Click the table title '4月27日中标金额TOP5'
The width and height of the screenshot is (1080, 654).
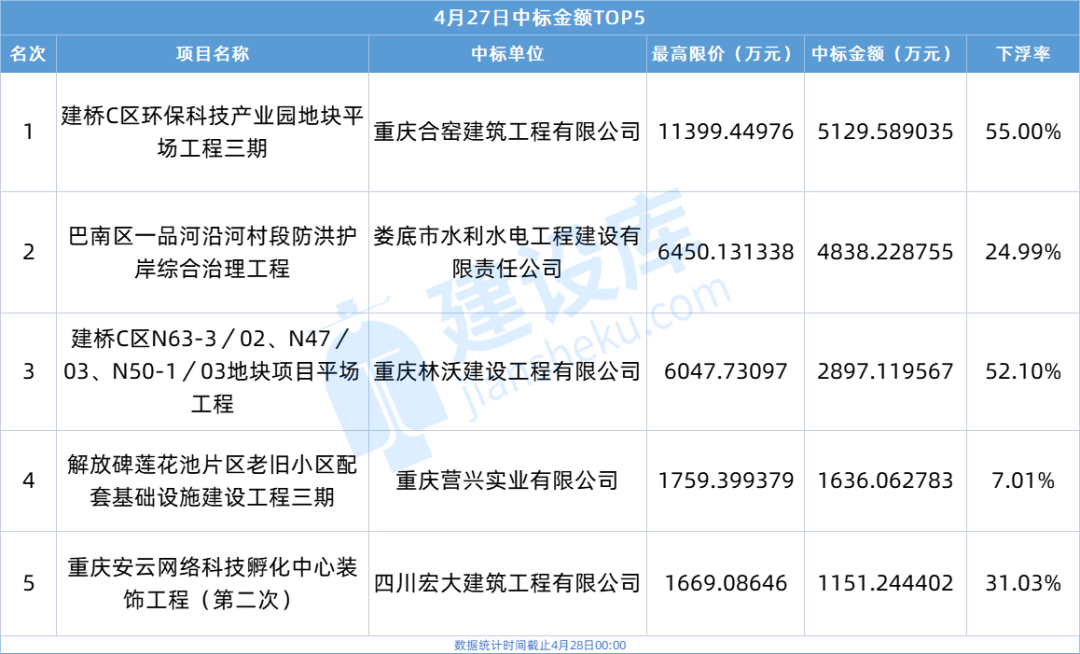539,18
